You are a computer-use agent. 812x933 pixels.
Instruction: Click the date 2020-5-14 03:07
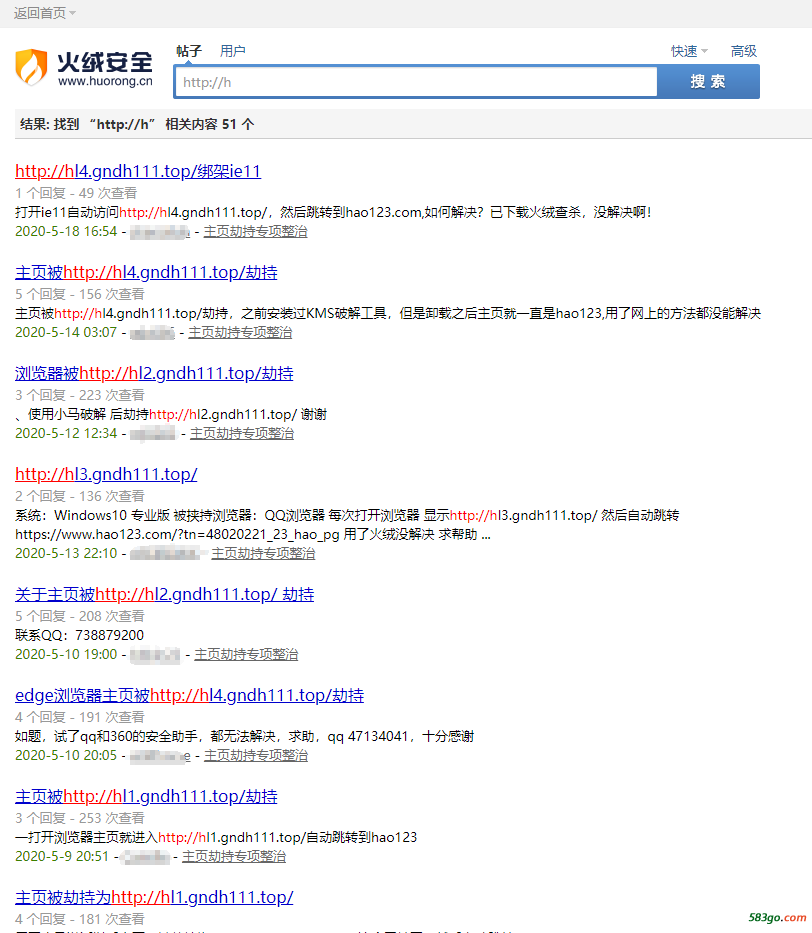[x=66, y=333]
